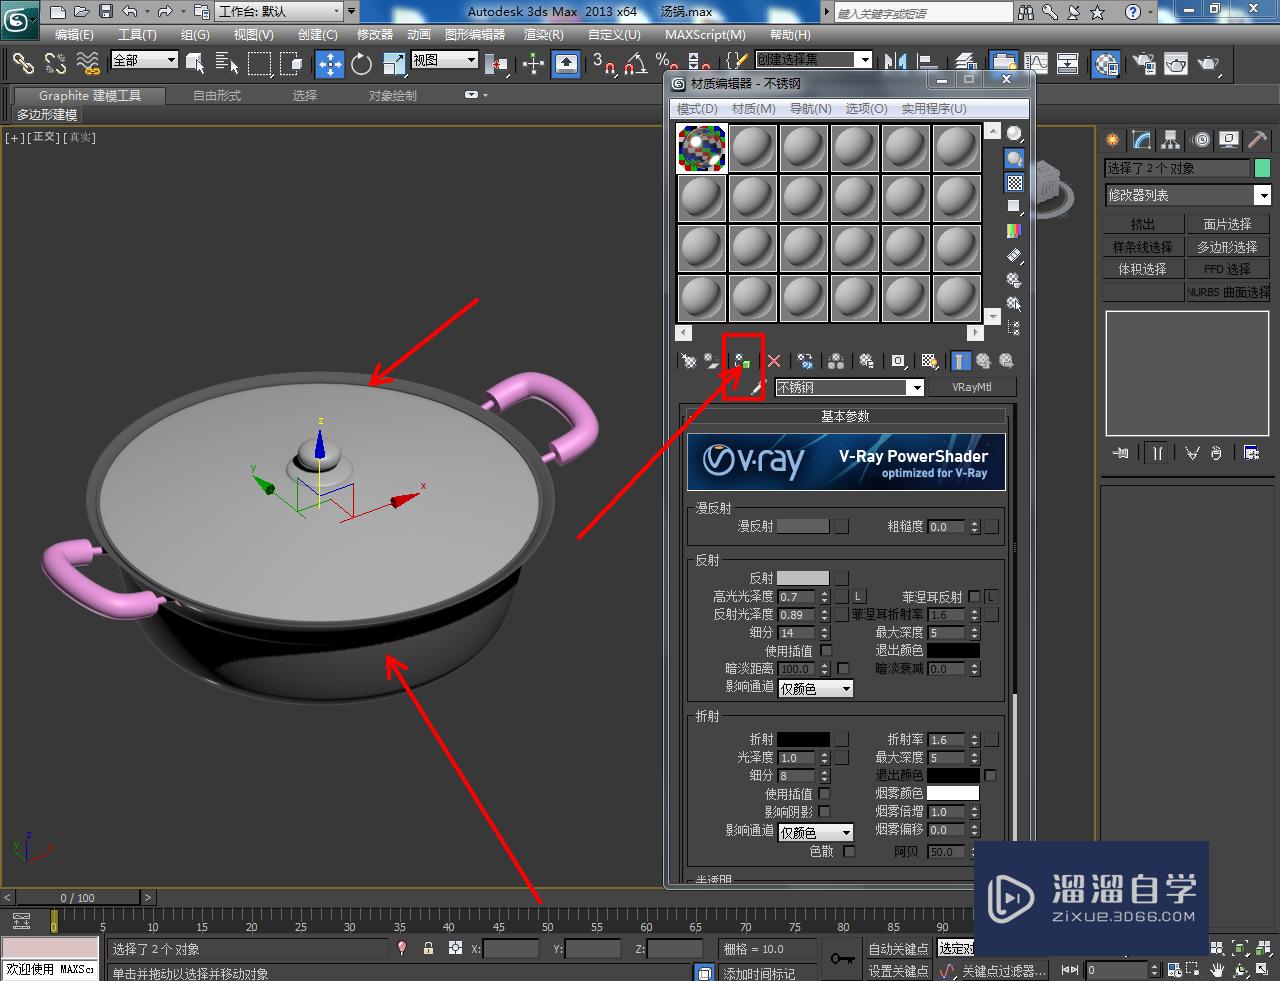Click the Pan View hand icon

click(x=1217, y=970)
